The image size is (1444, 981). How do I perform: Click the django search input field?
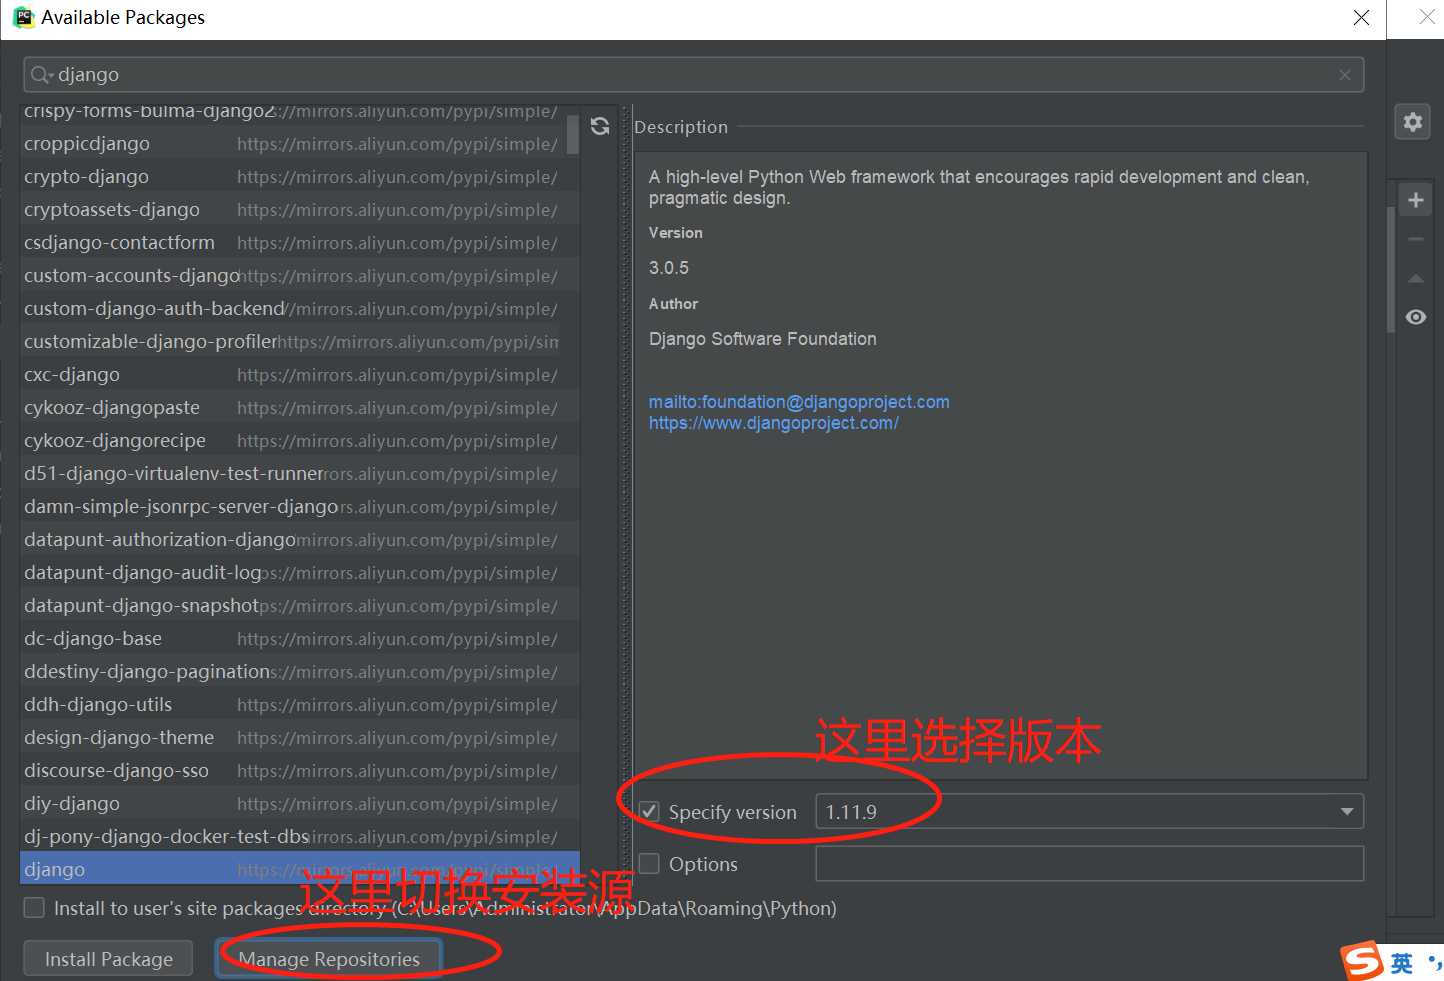coord(693,75)
